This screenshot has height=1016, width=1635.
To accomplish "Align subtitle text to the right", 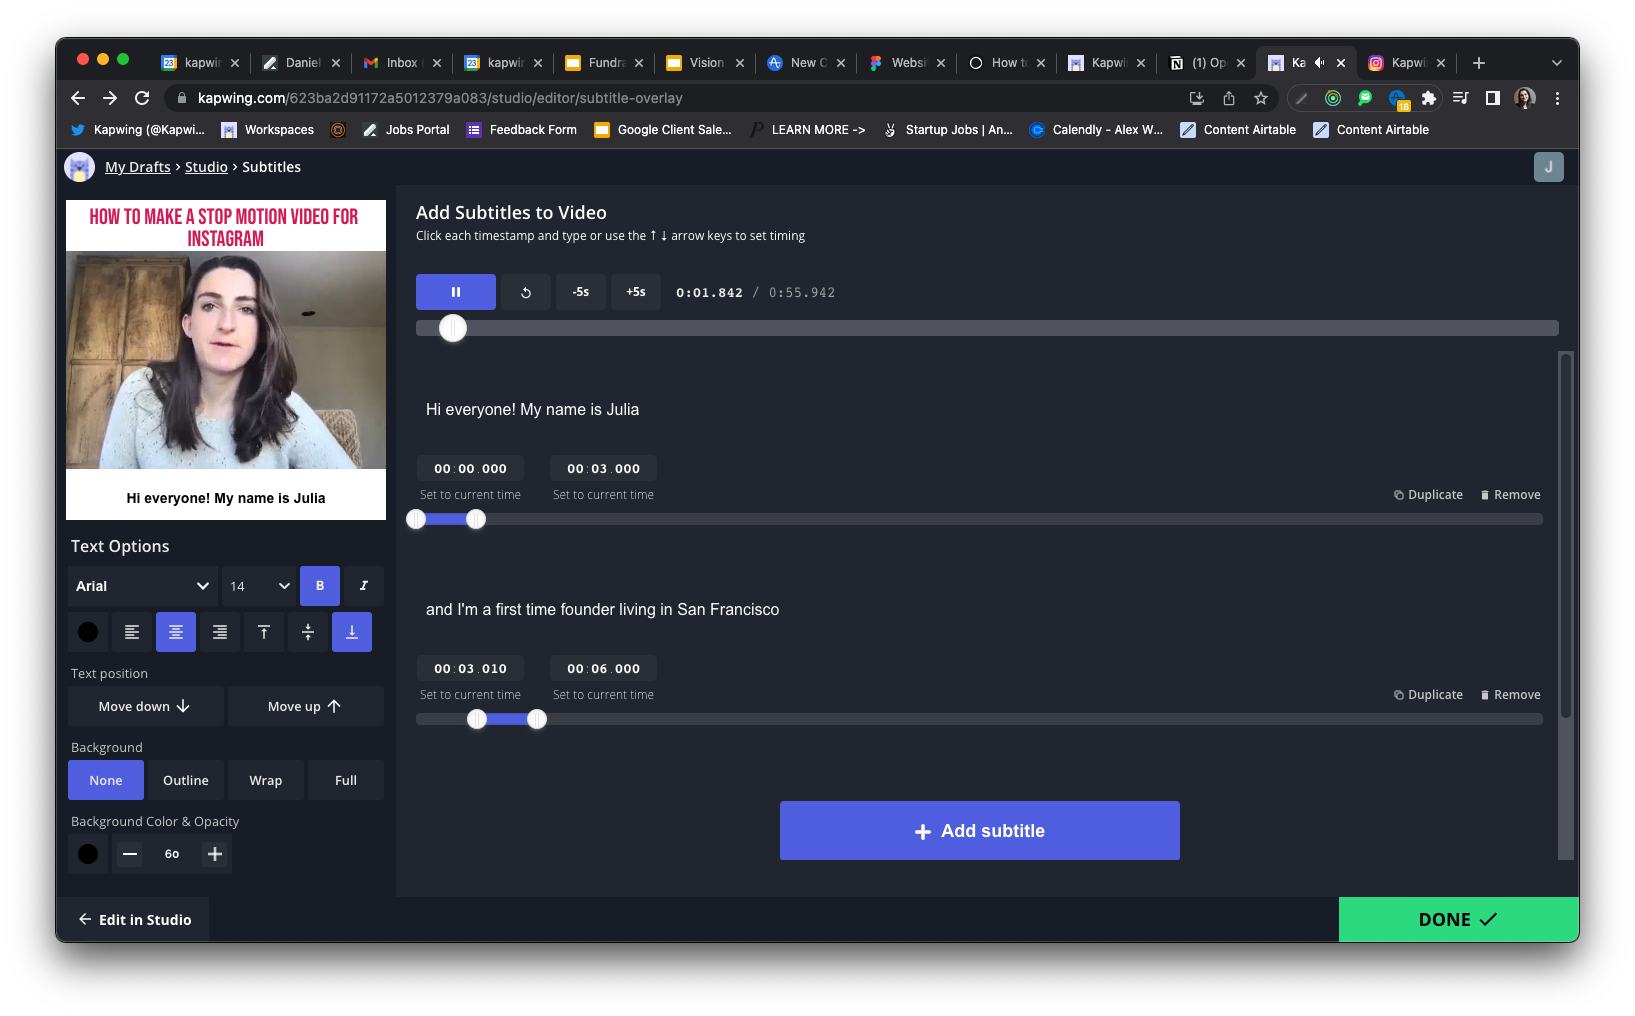I will (x=220, y=632).
